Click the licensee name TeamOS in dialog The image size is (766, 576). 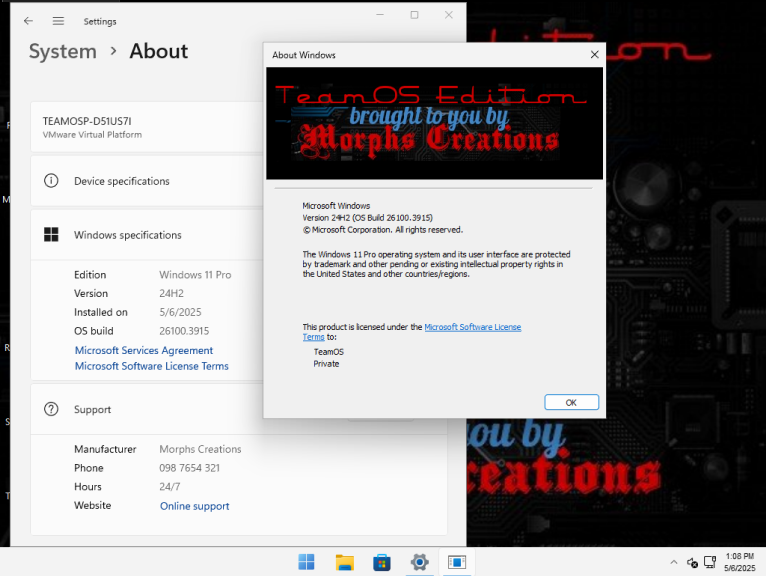tap(329, 352)
